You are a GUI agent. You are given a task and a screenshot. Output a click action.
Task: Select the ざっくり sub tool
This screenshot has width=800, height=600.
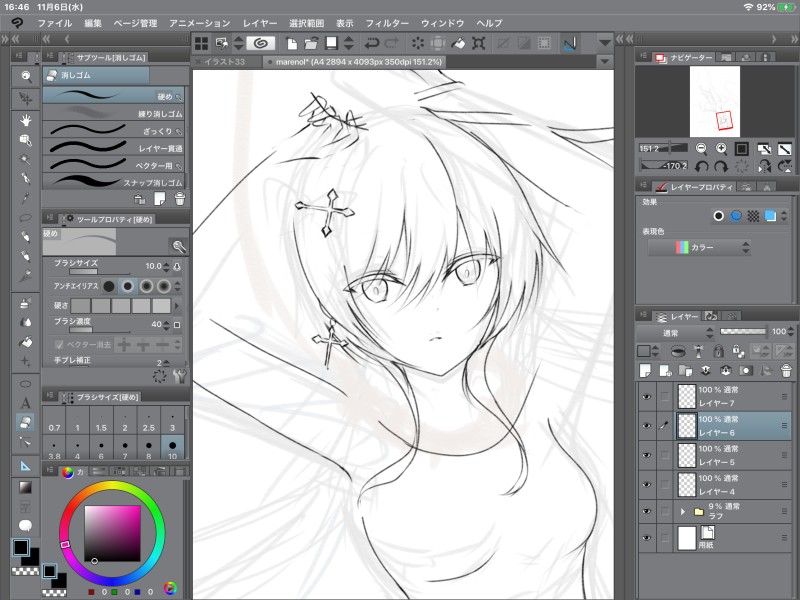click(113, 131)
